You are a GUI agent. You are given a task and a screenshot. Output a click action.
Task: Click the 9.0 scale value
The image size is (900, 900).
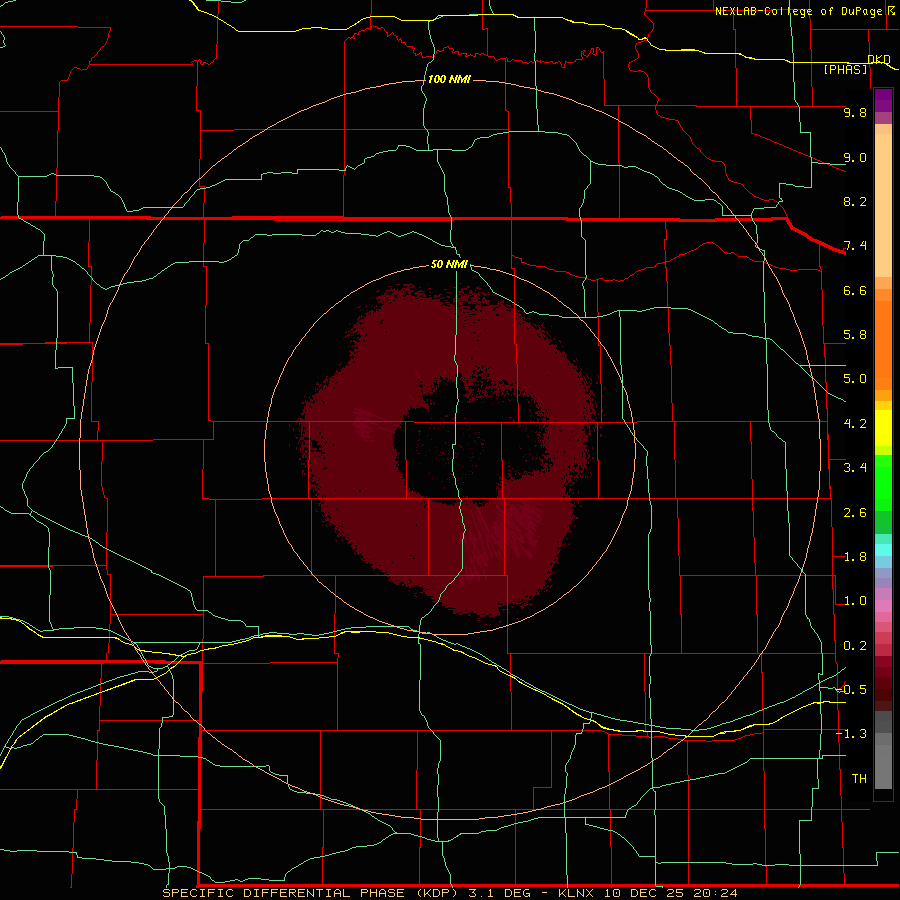pyautogui.click(x=855, y=157)
